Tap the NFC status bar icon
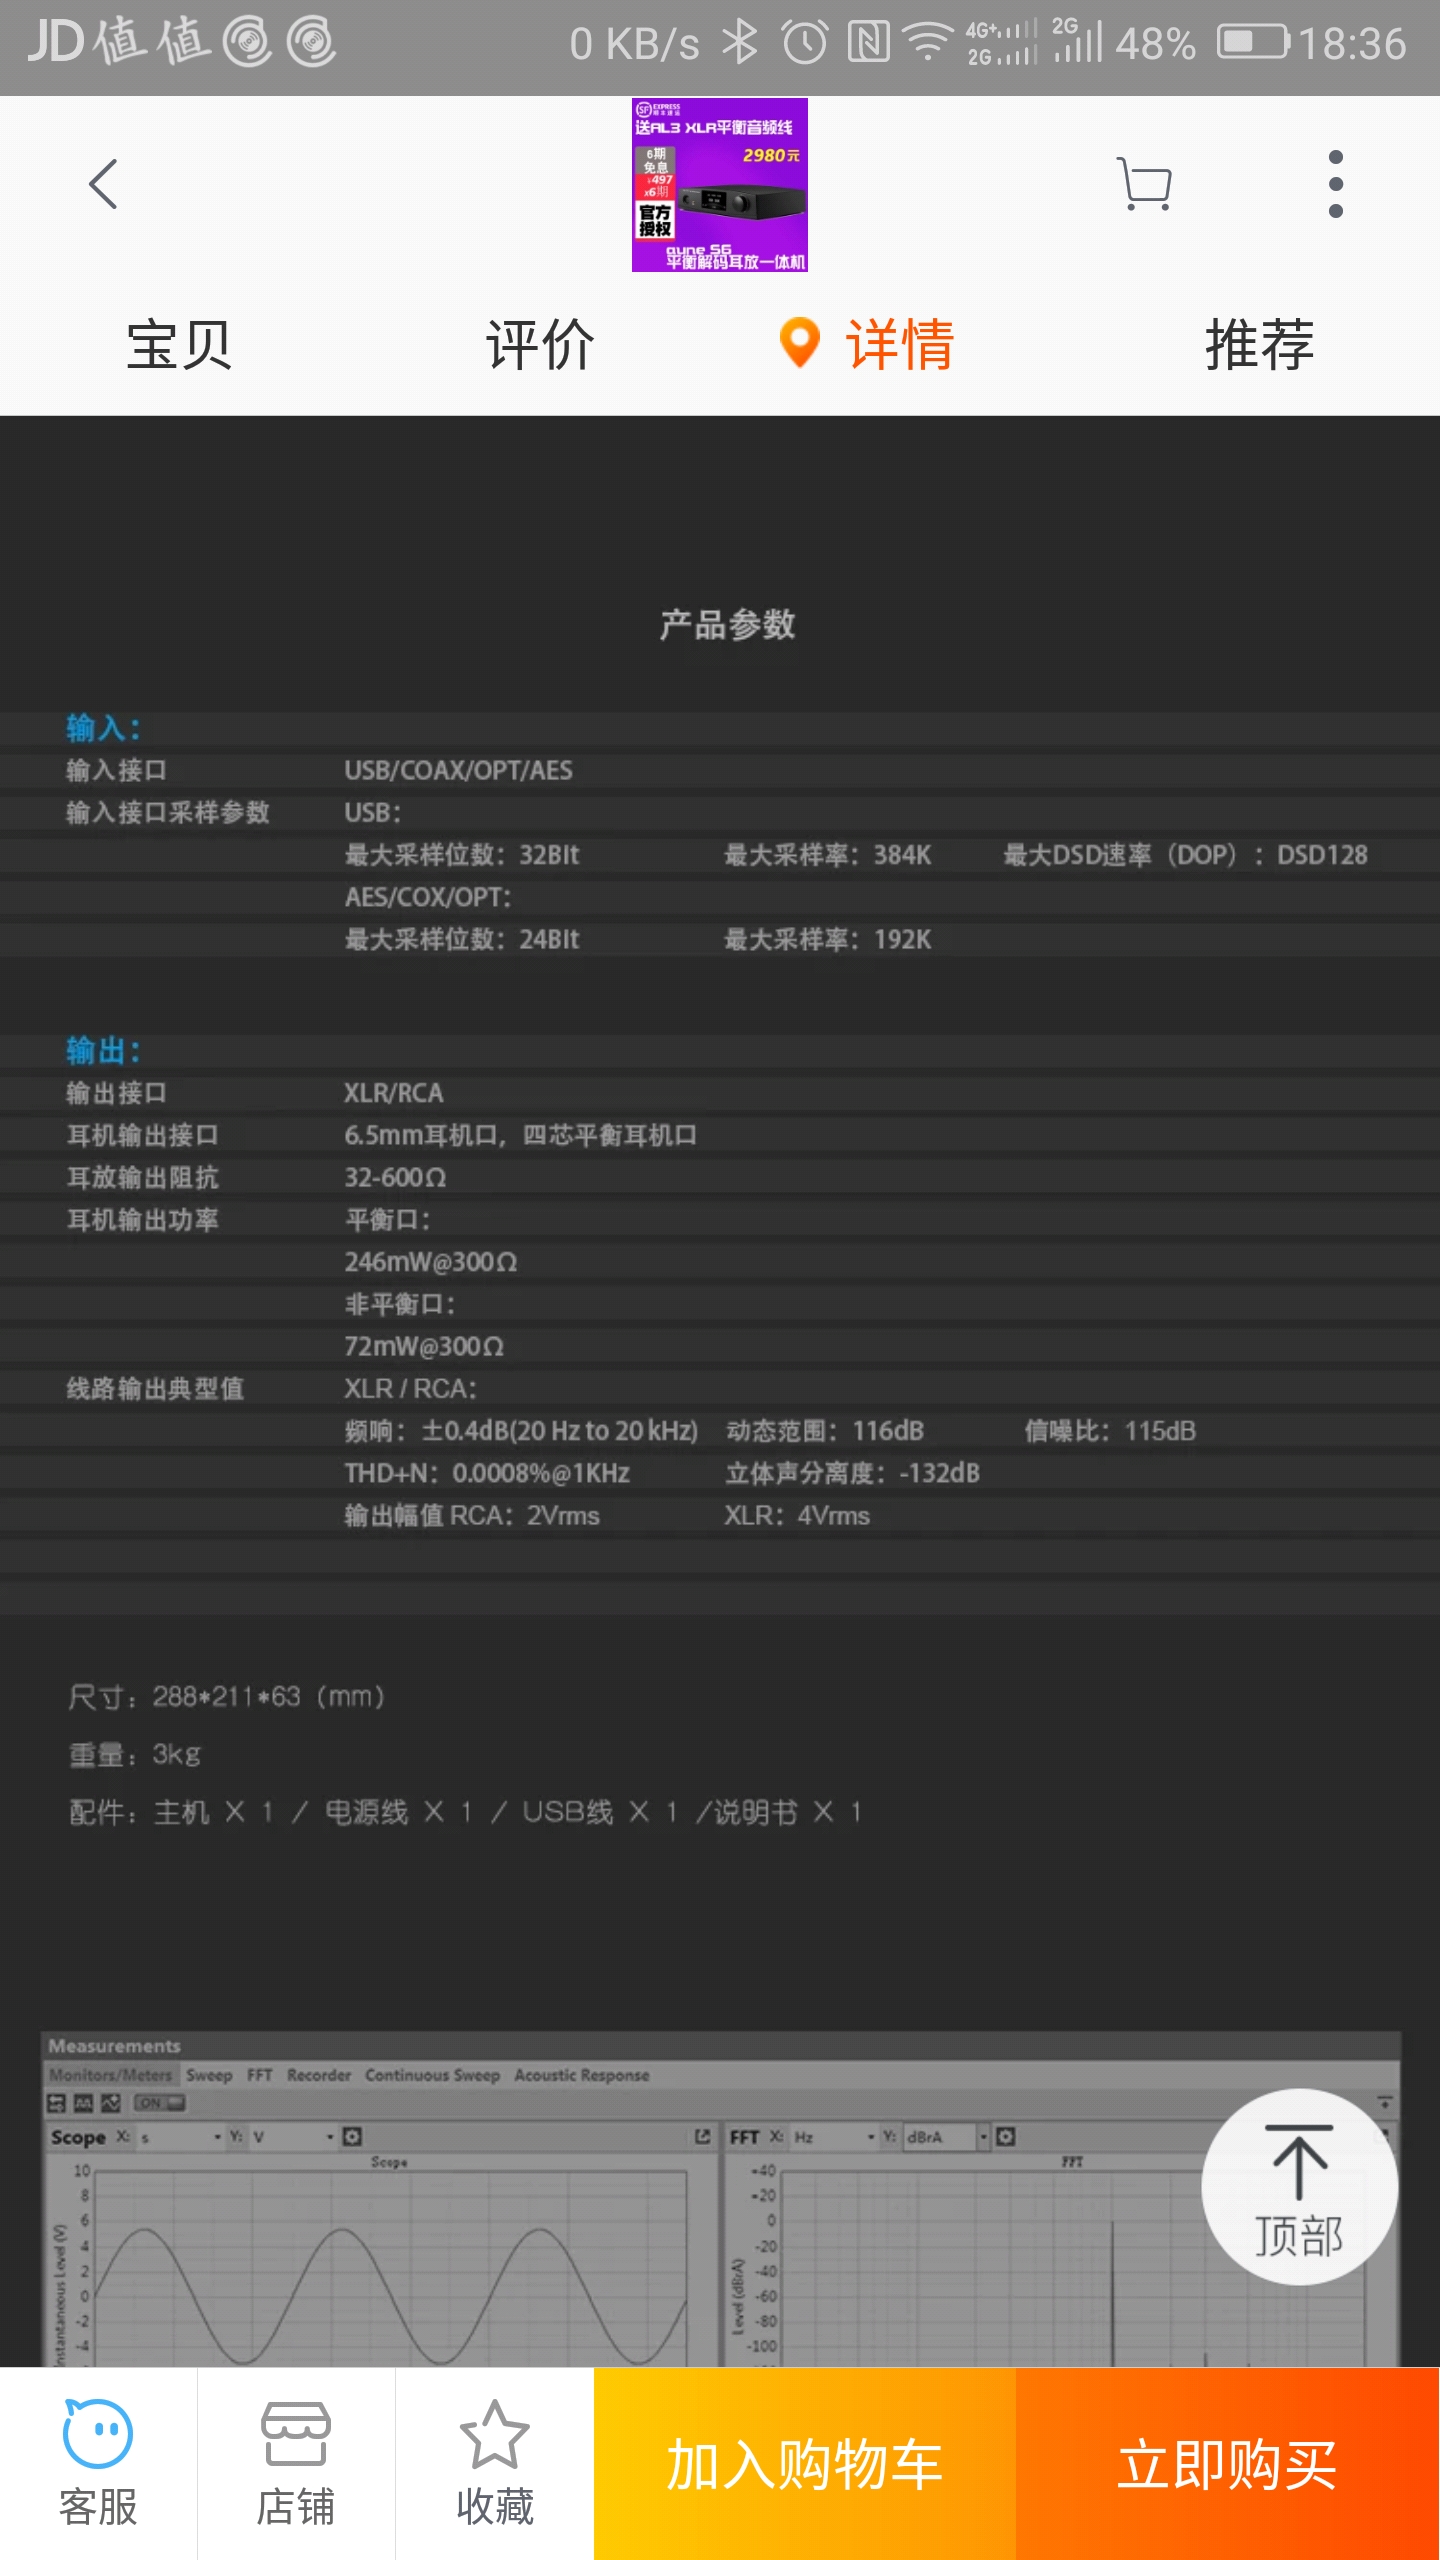The image size is (1440, 2560). tap(868, 43)
